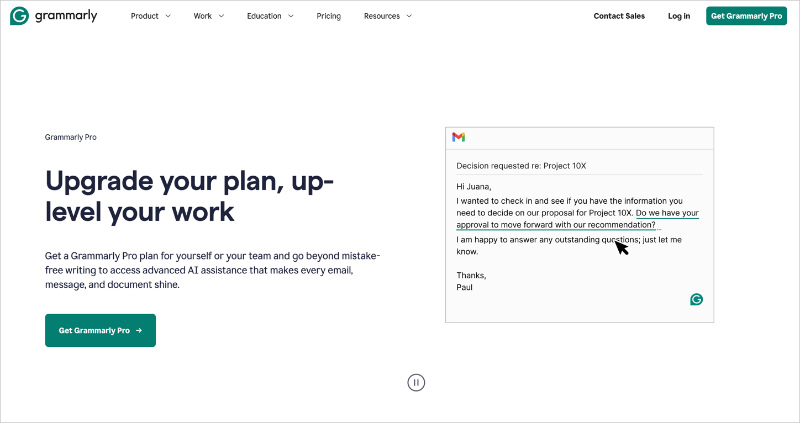
Task: Click the 'Grammarly Pro' label above the headline
Action: 70,137
